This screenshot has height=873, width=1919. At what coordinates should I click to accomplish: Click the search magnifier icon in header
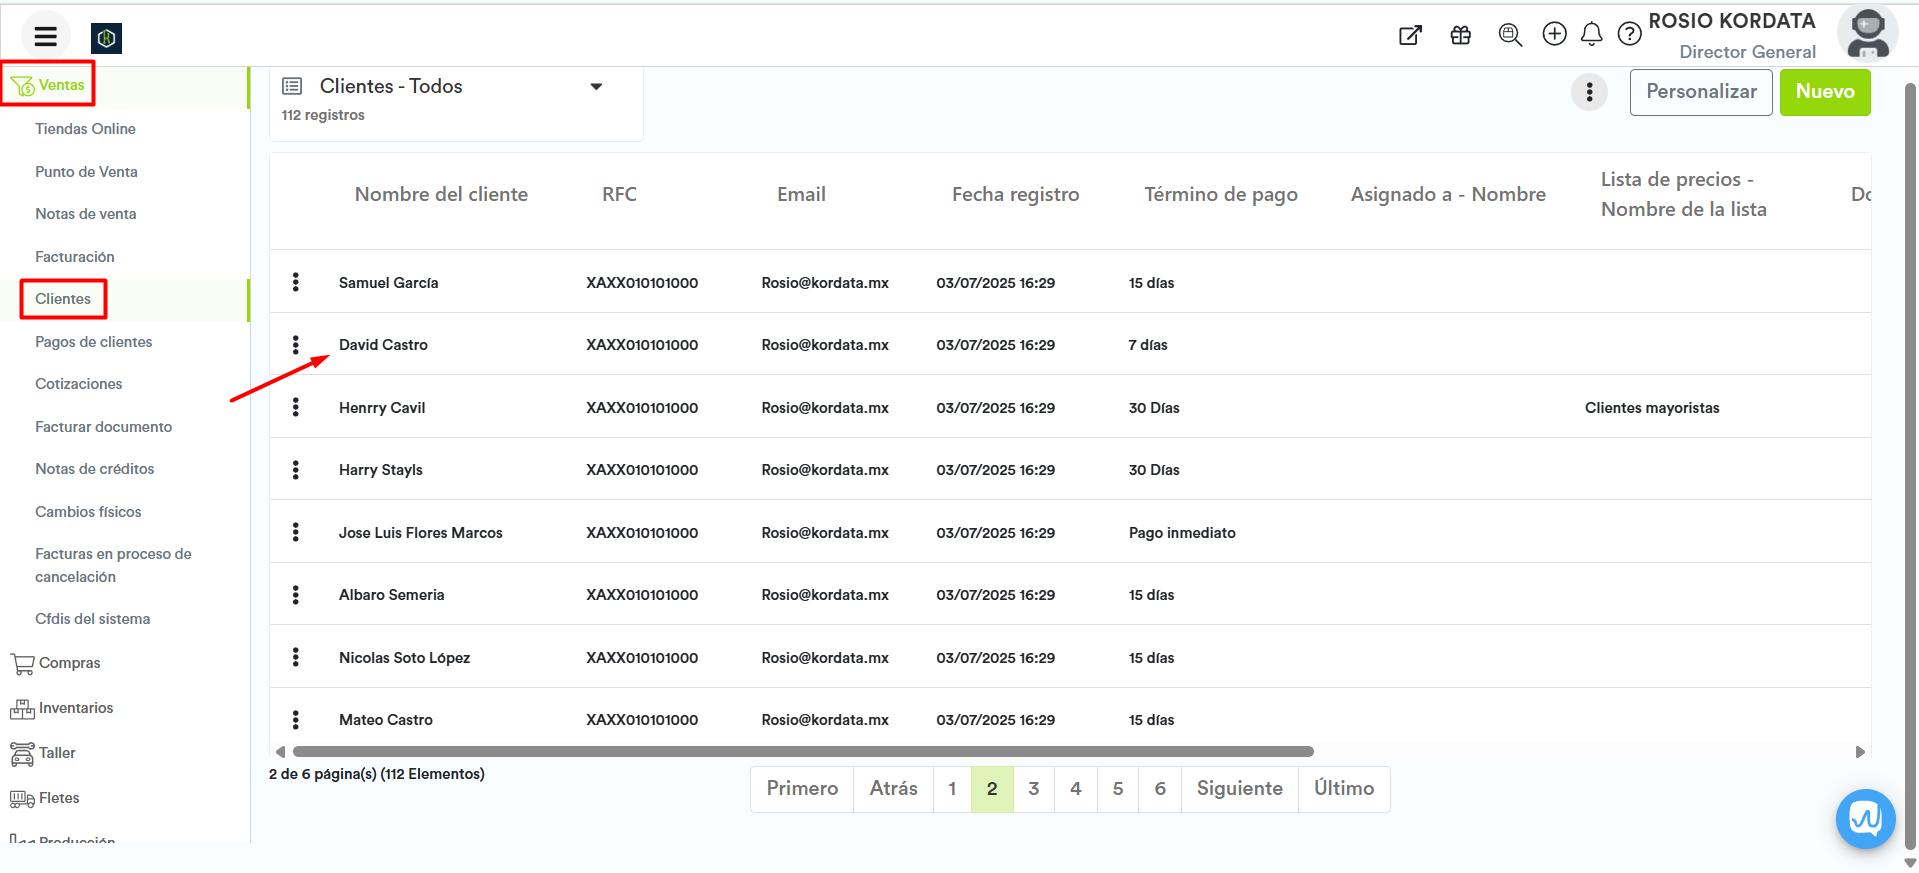[x=1510, y=36]
